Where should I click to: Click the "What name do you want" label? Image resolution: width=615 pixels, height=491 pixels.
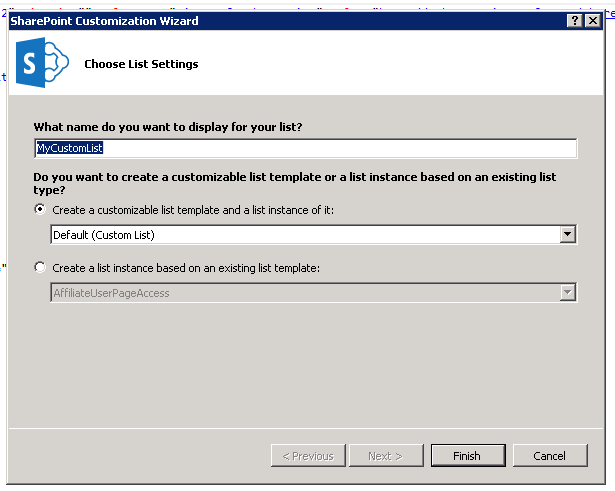tap(168, 127)
